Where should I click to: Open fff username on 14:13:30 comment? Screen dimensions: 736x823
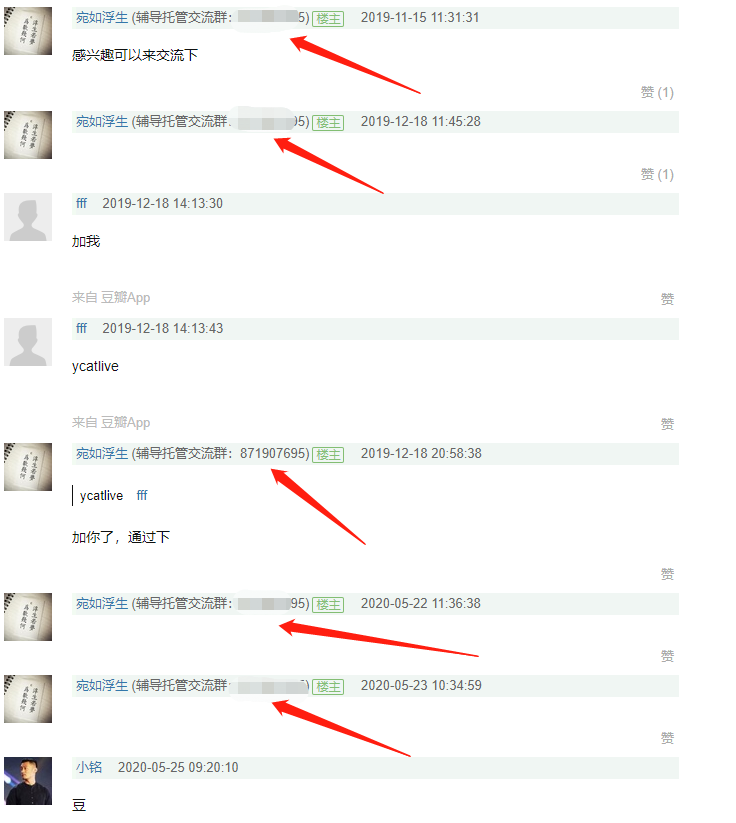(x=81, y=203)
